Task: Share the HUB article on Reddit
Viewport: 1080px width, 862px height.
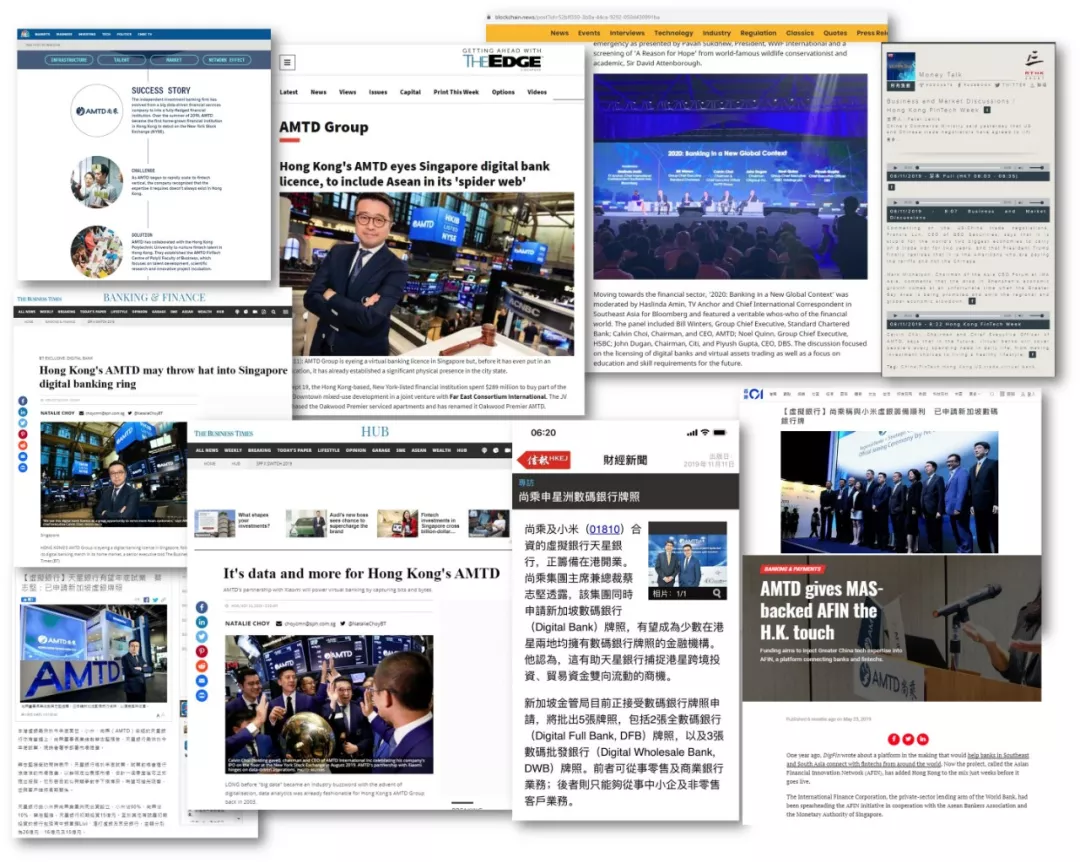Action: (202, 666)
